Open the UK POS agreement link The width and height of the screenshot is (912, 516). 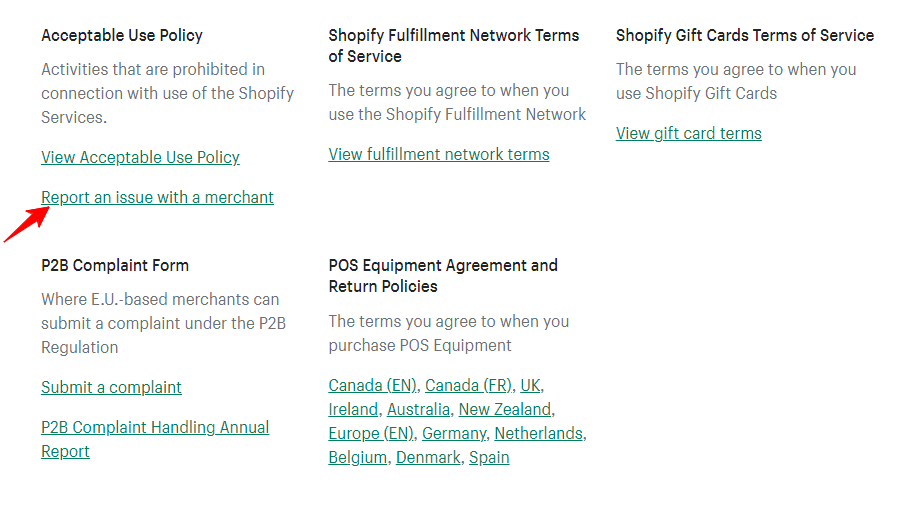[530, 385]
